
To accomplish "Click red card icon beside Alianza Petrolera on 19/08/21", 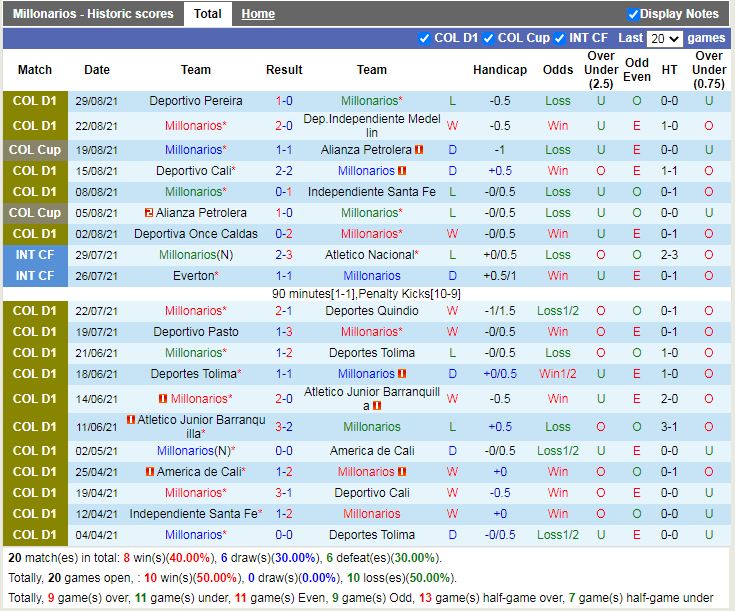I will click(x=419, y=150).
